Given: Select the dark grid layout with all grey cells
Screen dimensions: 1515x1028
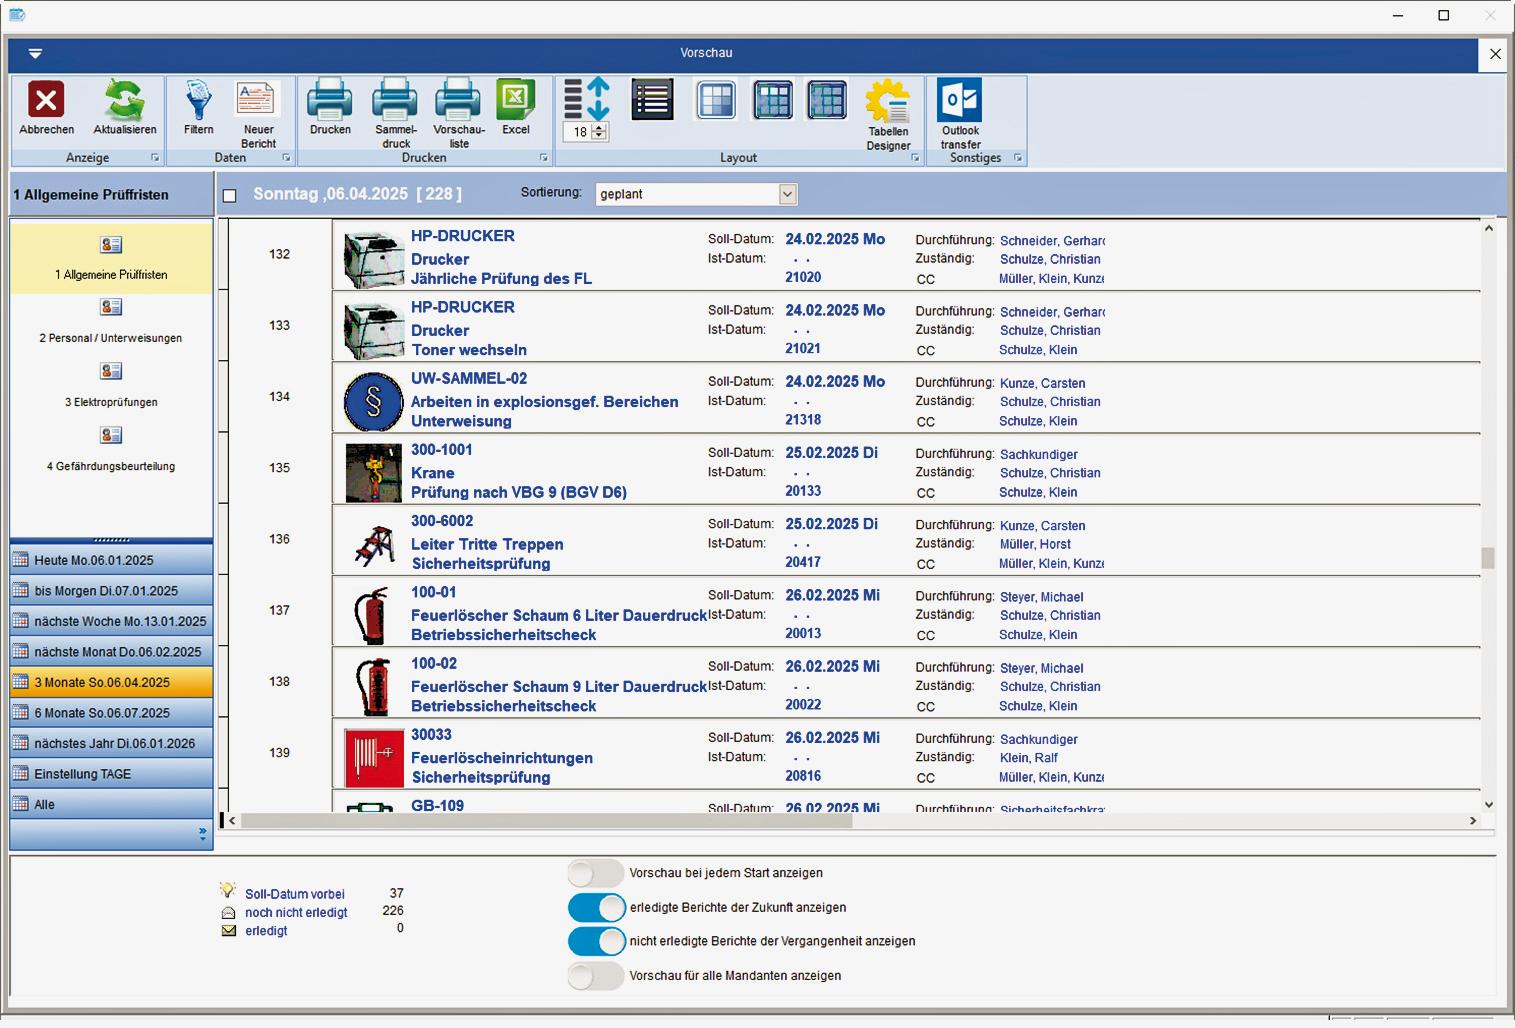Looking at the screenshot, I should pyautogui.click(x=827, y=99).
